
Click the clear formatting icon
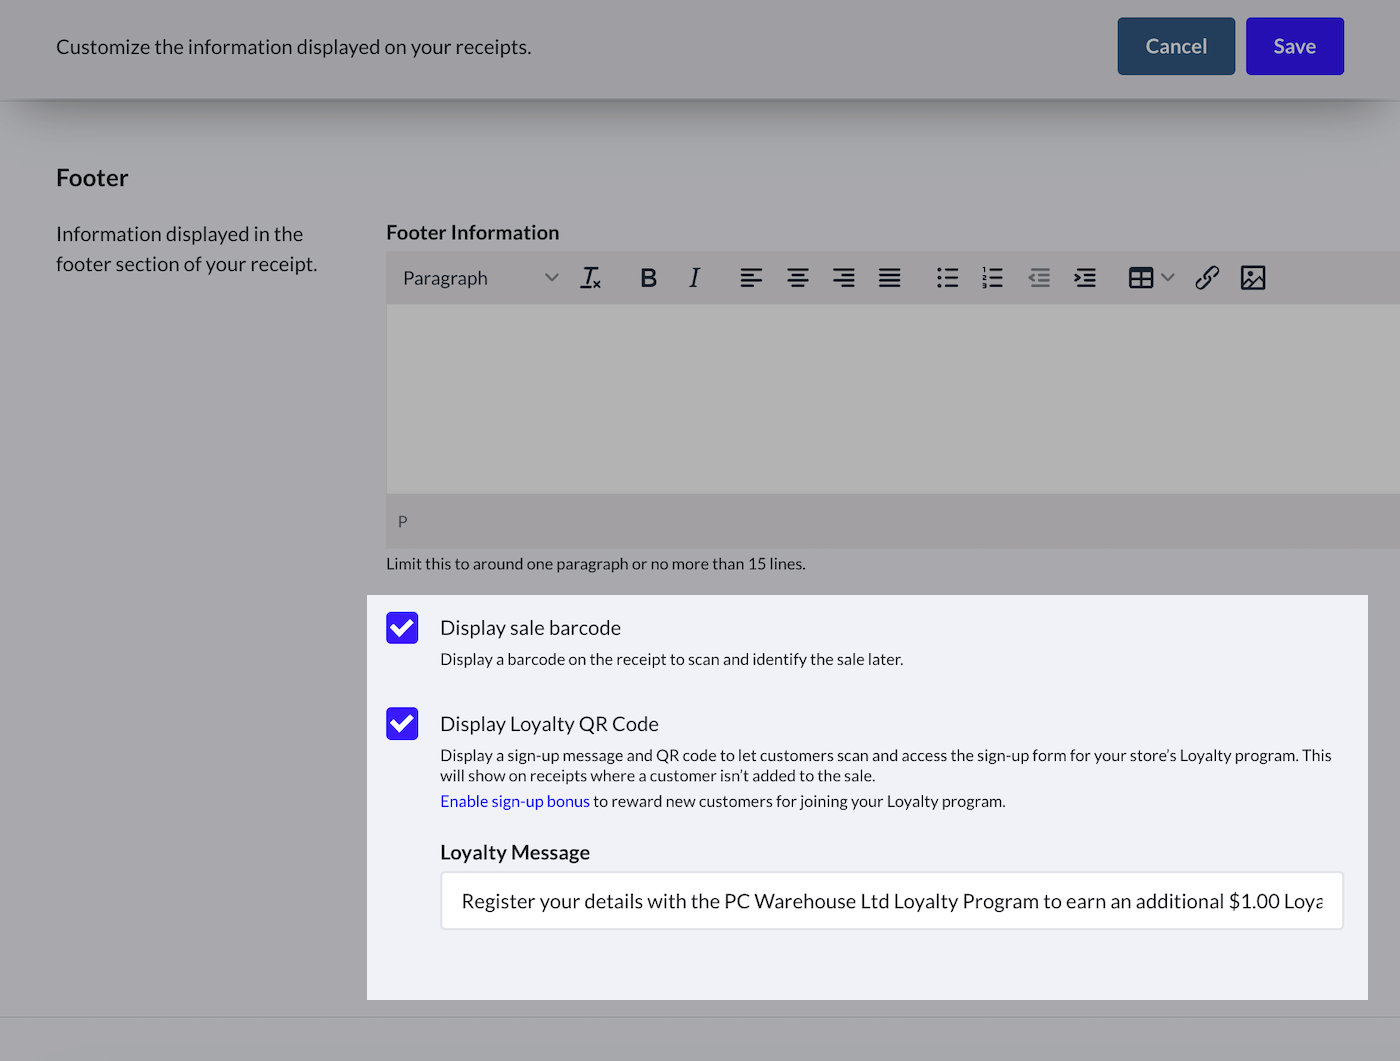(591, 278)
